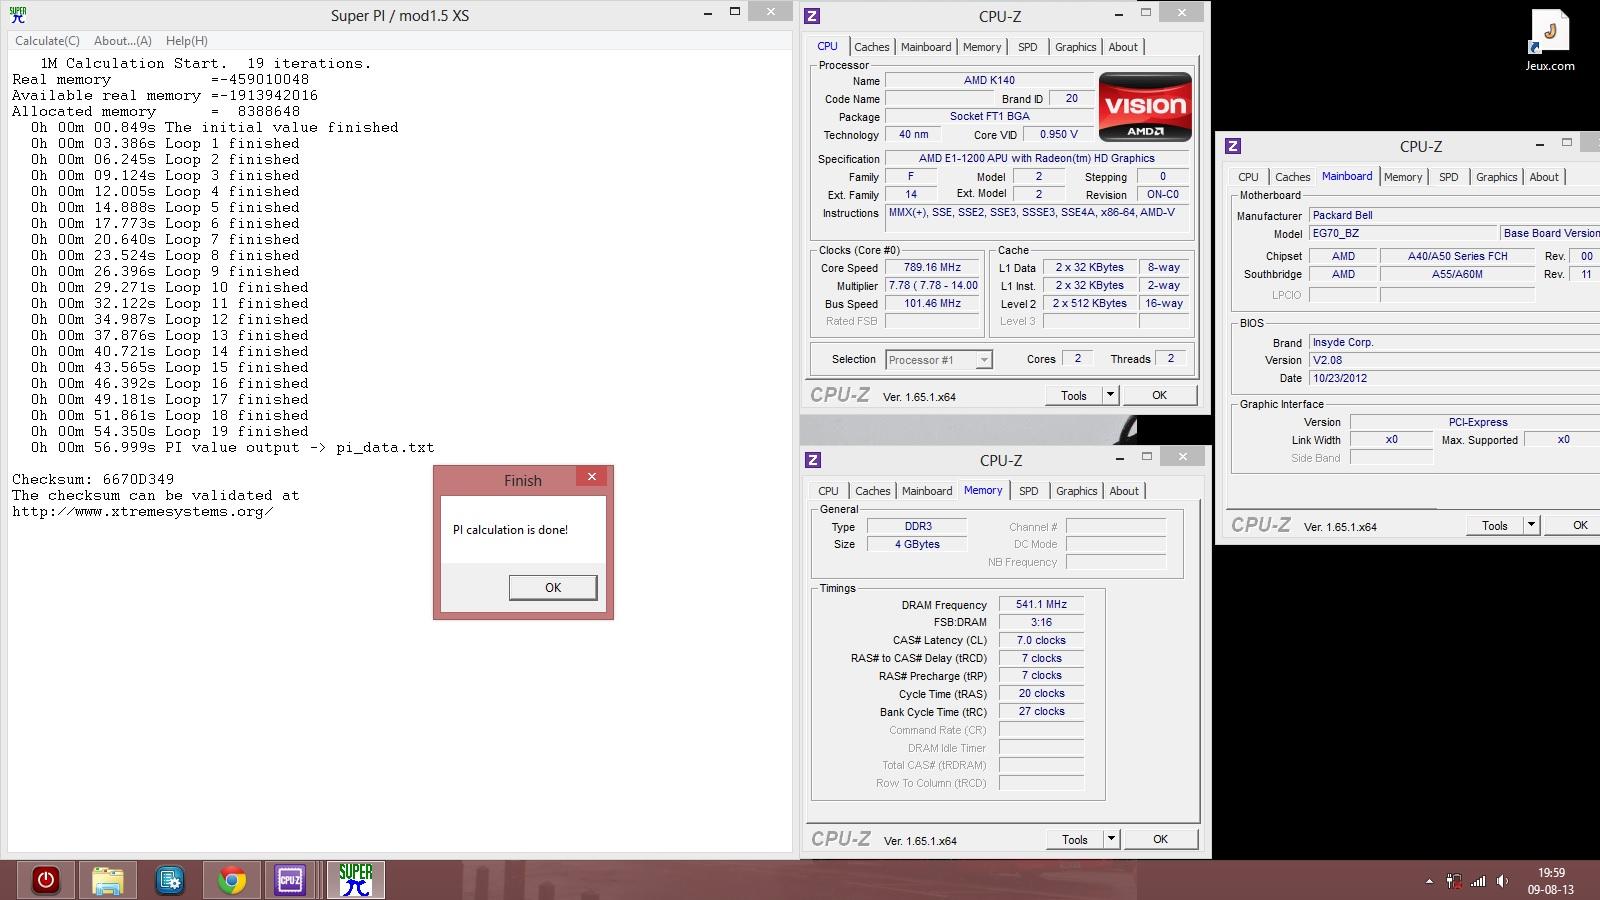Click Tools button in the Mainboard window
1600x900 pixels.
[x=1495, y=525]
